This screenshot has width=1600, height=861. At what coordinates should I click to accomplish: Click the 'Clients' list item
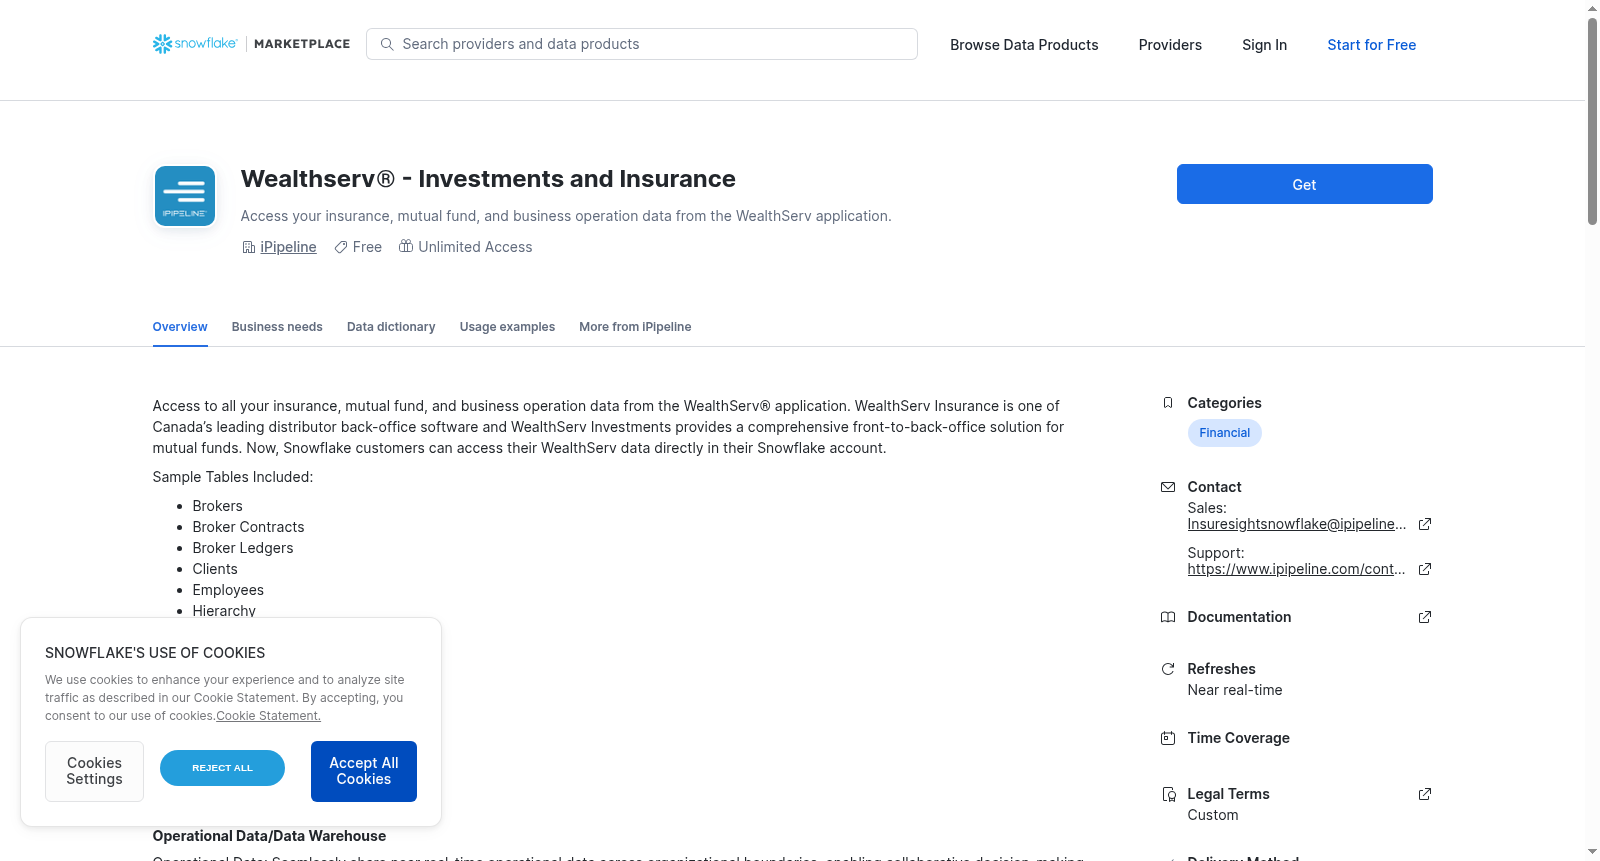(215, 569)
